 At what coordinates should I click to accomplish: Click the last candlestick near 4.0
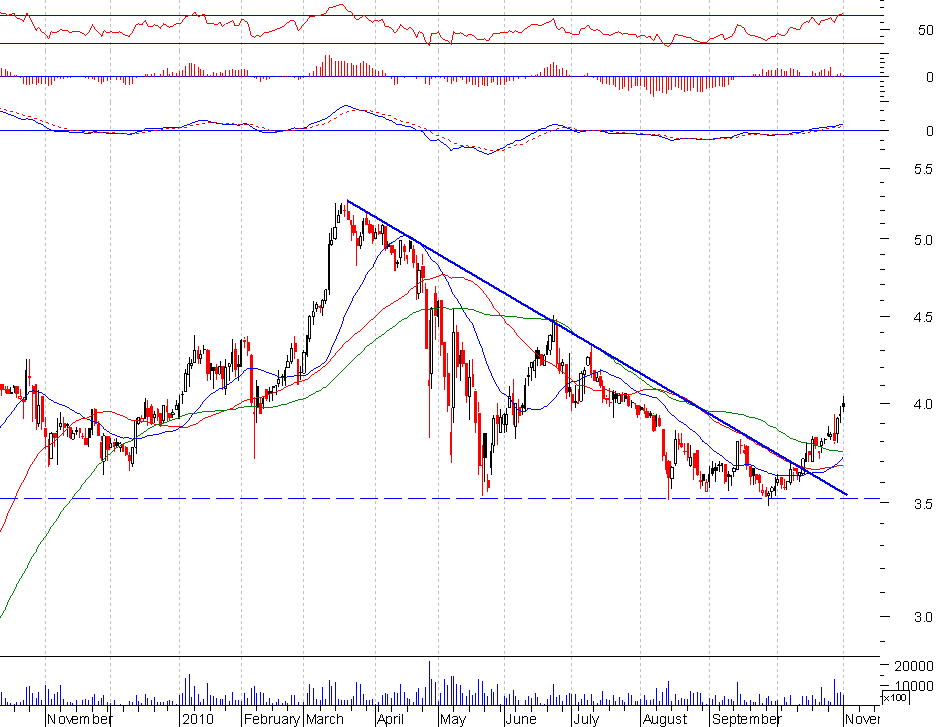click(x=843, y=403)
